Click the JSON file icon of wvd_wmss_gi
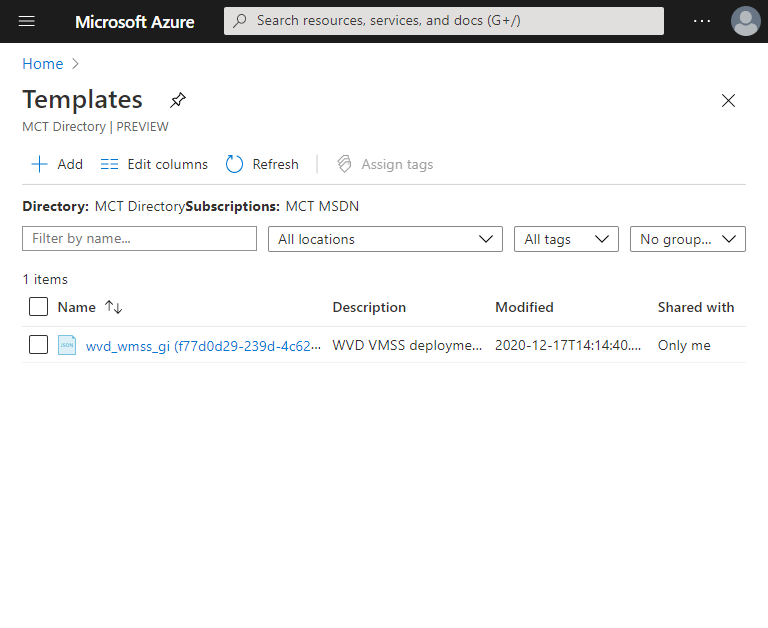The image size is (768, 628). click(67, 345)
